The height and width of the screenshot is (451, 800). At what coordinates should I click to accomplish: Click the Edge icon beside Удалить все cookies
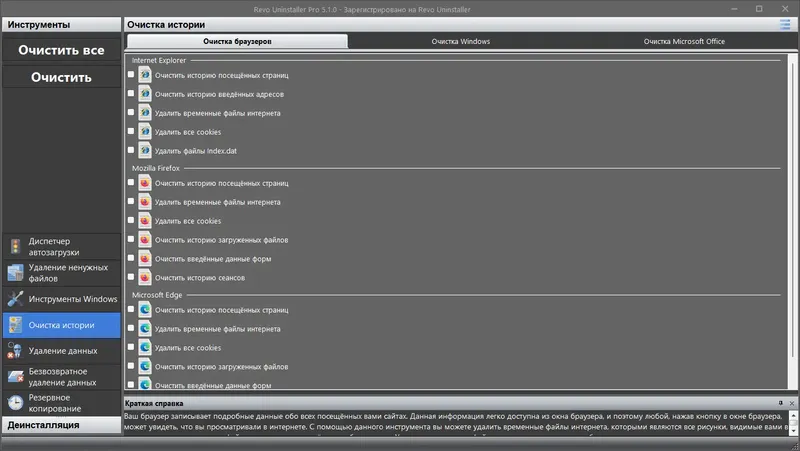145,347
